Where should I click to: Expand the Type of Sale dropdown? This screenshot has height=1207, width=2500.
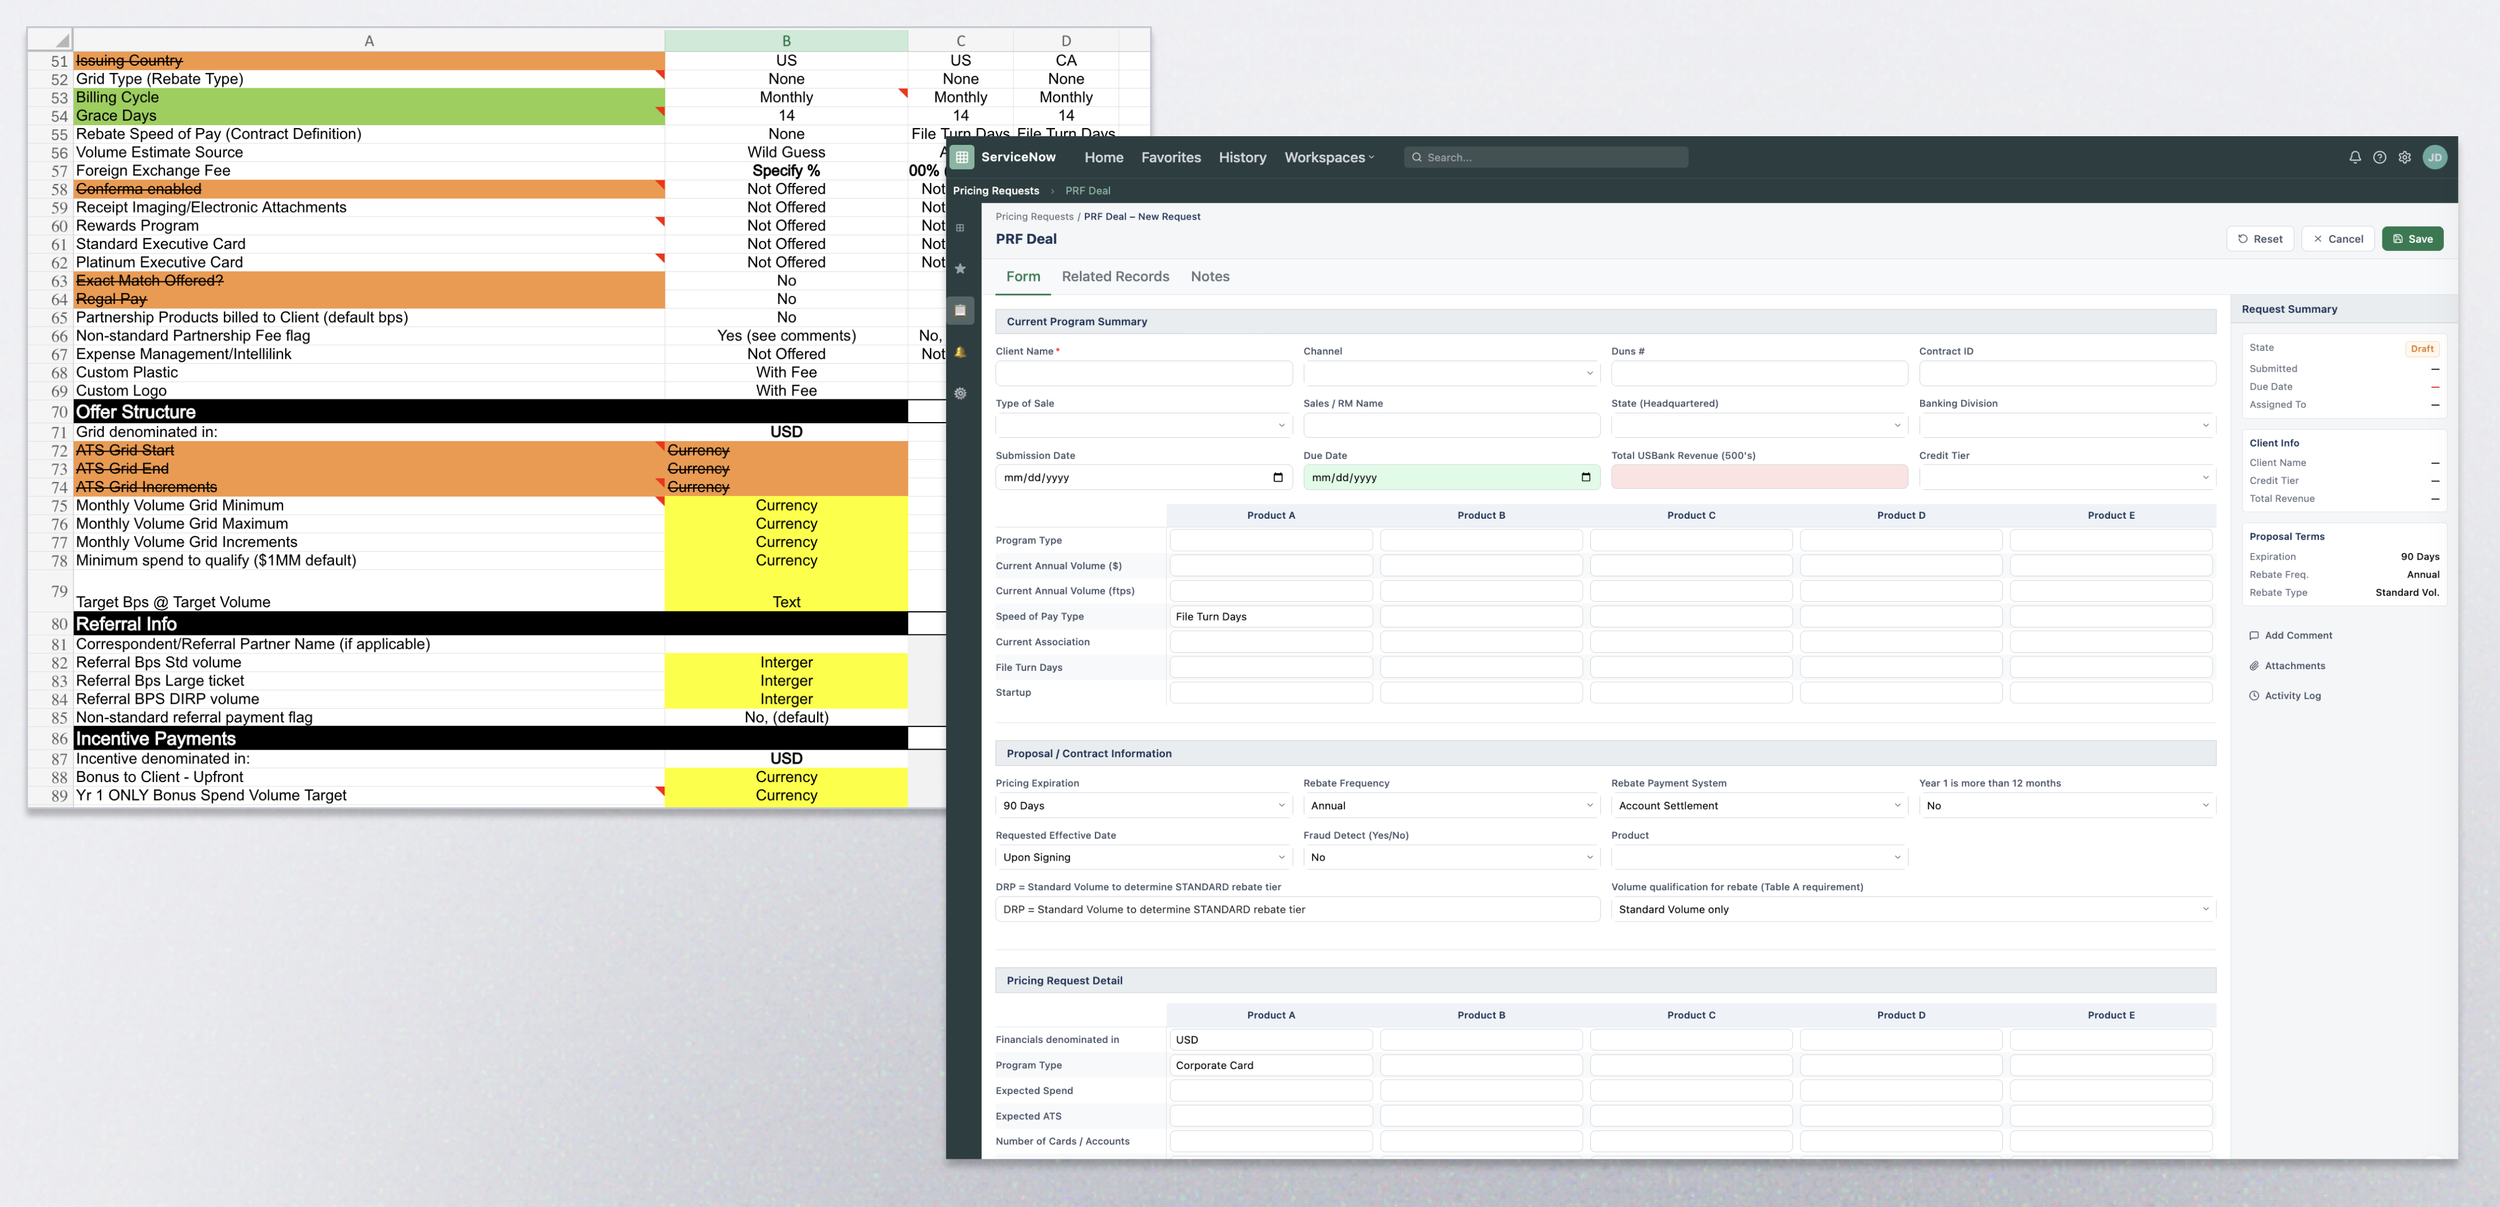click(x=1144, y=425)
